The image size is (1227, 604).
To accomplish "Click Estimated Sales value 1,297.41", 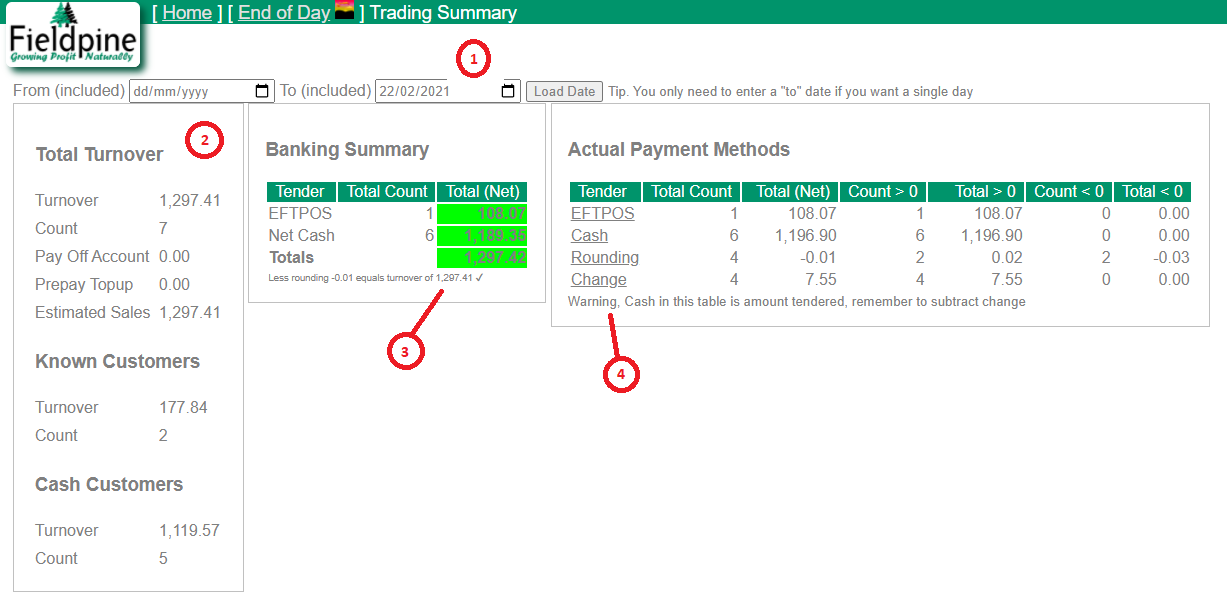I will 190,312.
